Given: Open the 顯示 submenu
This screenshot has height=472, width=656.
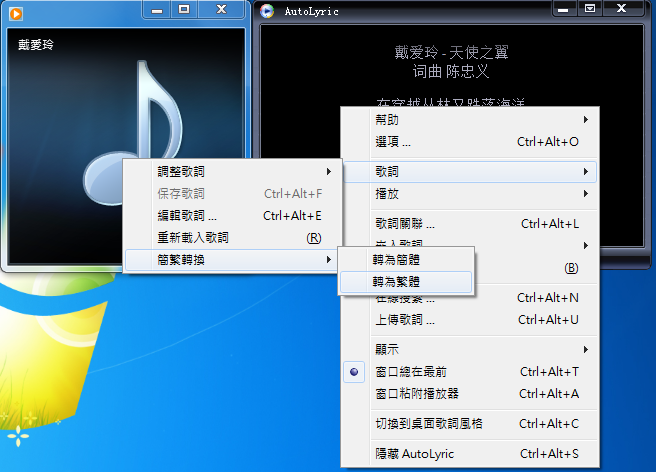Looking at the screenshot, I should tap(470, 349).
